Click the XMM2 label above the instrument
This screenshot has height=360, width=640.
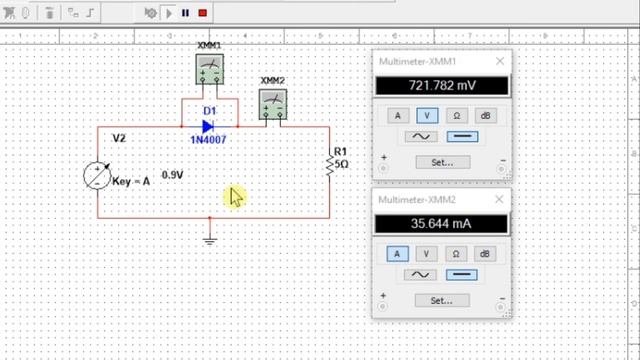(273, 81)
